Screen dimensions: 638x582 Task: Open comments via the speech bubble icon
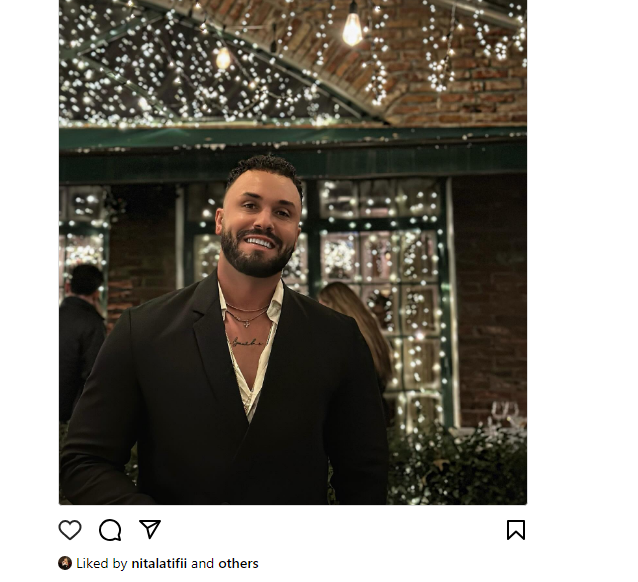[x=110, y=530]
